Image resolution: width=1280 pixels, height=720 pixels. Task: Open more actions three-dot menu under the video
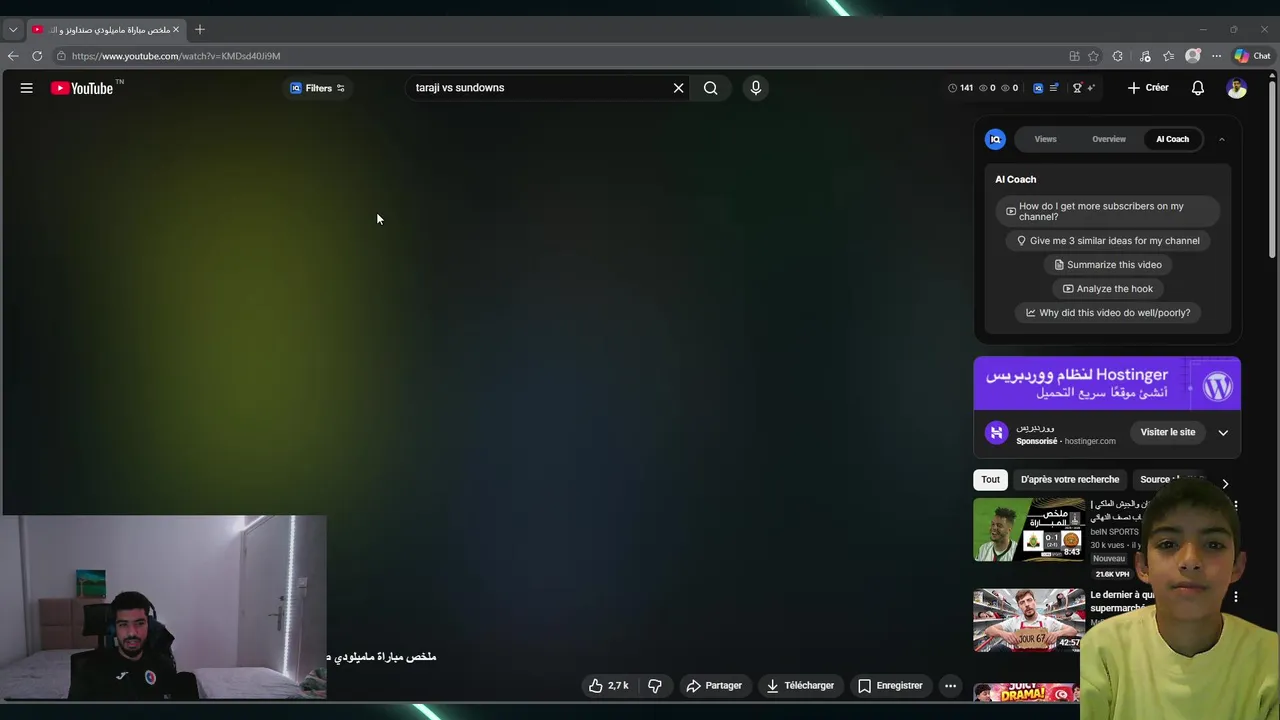(x=950, y=686)
